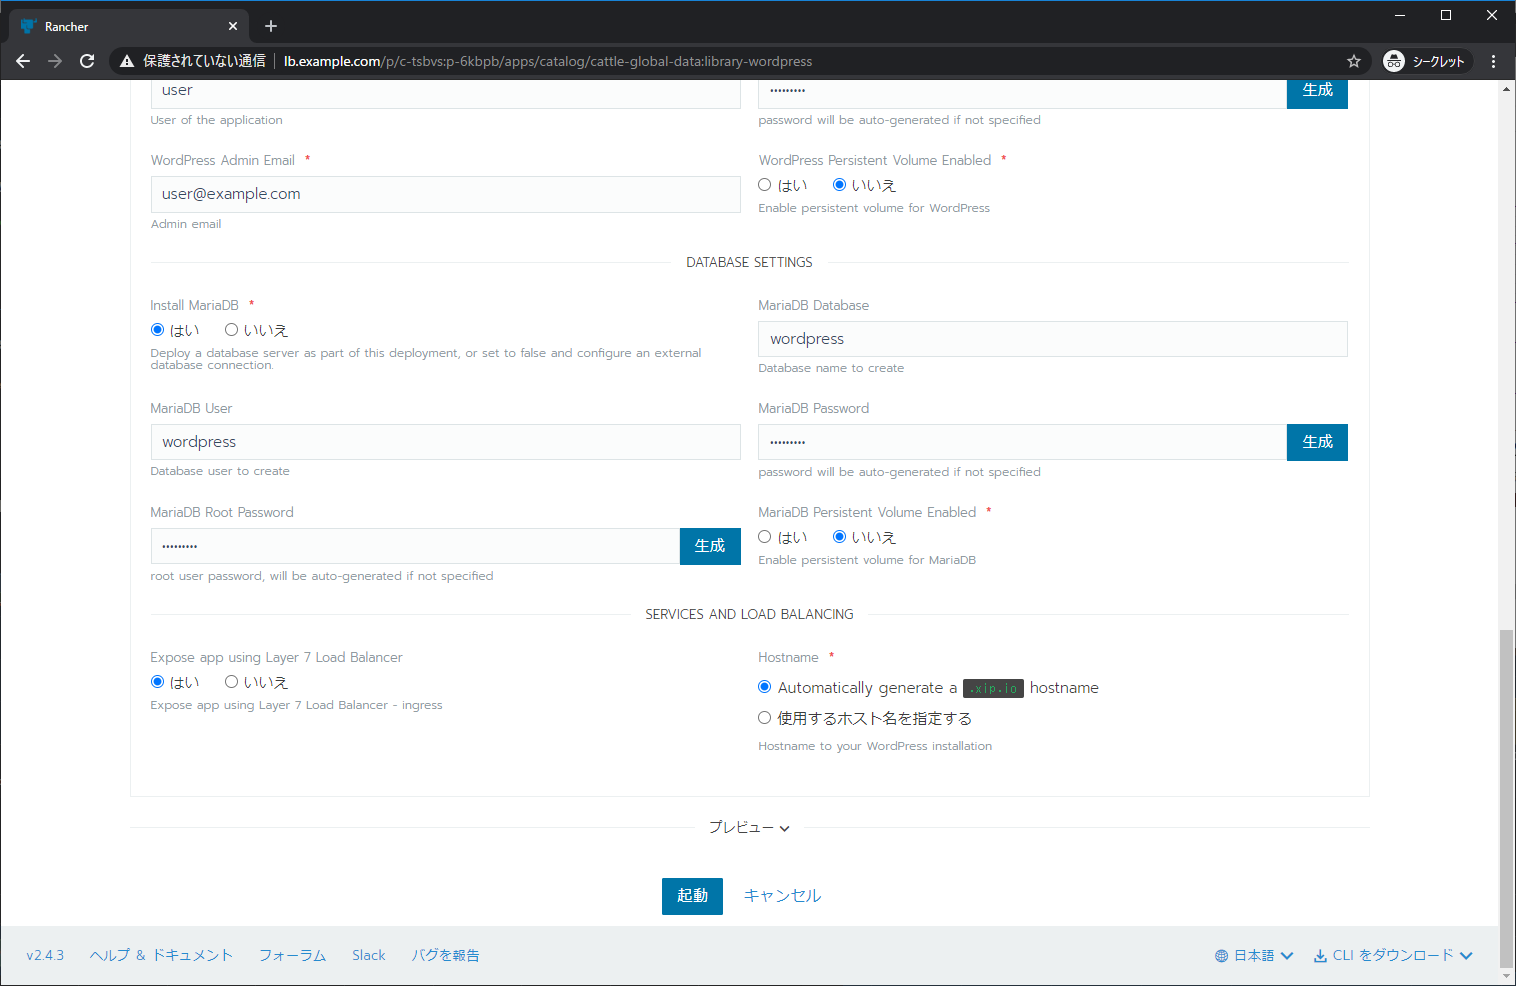The image size is (1516, 986).
Task: Click the .xip.io badge
Action: 993,688
